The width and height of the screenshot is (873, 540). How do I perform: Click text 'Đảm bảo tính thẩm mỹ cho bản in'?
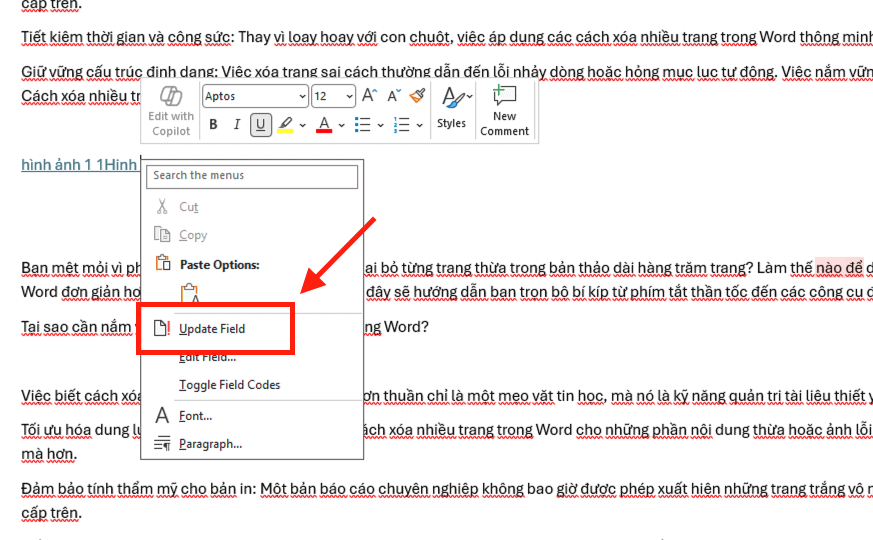pos(137,489)
